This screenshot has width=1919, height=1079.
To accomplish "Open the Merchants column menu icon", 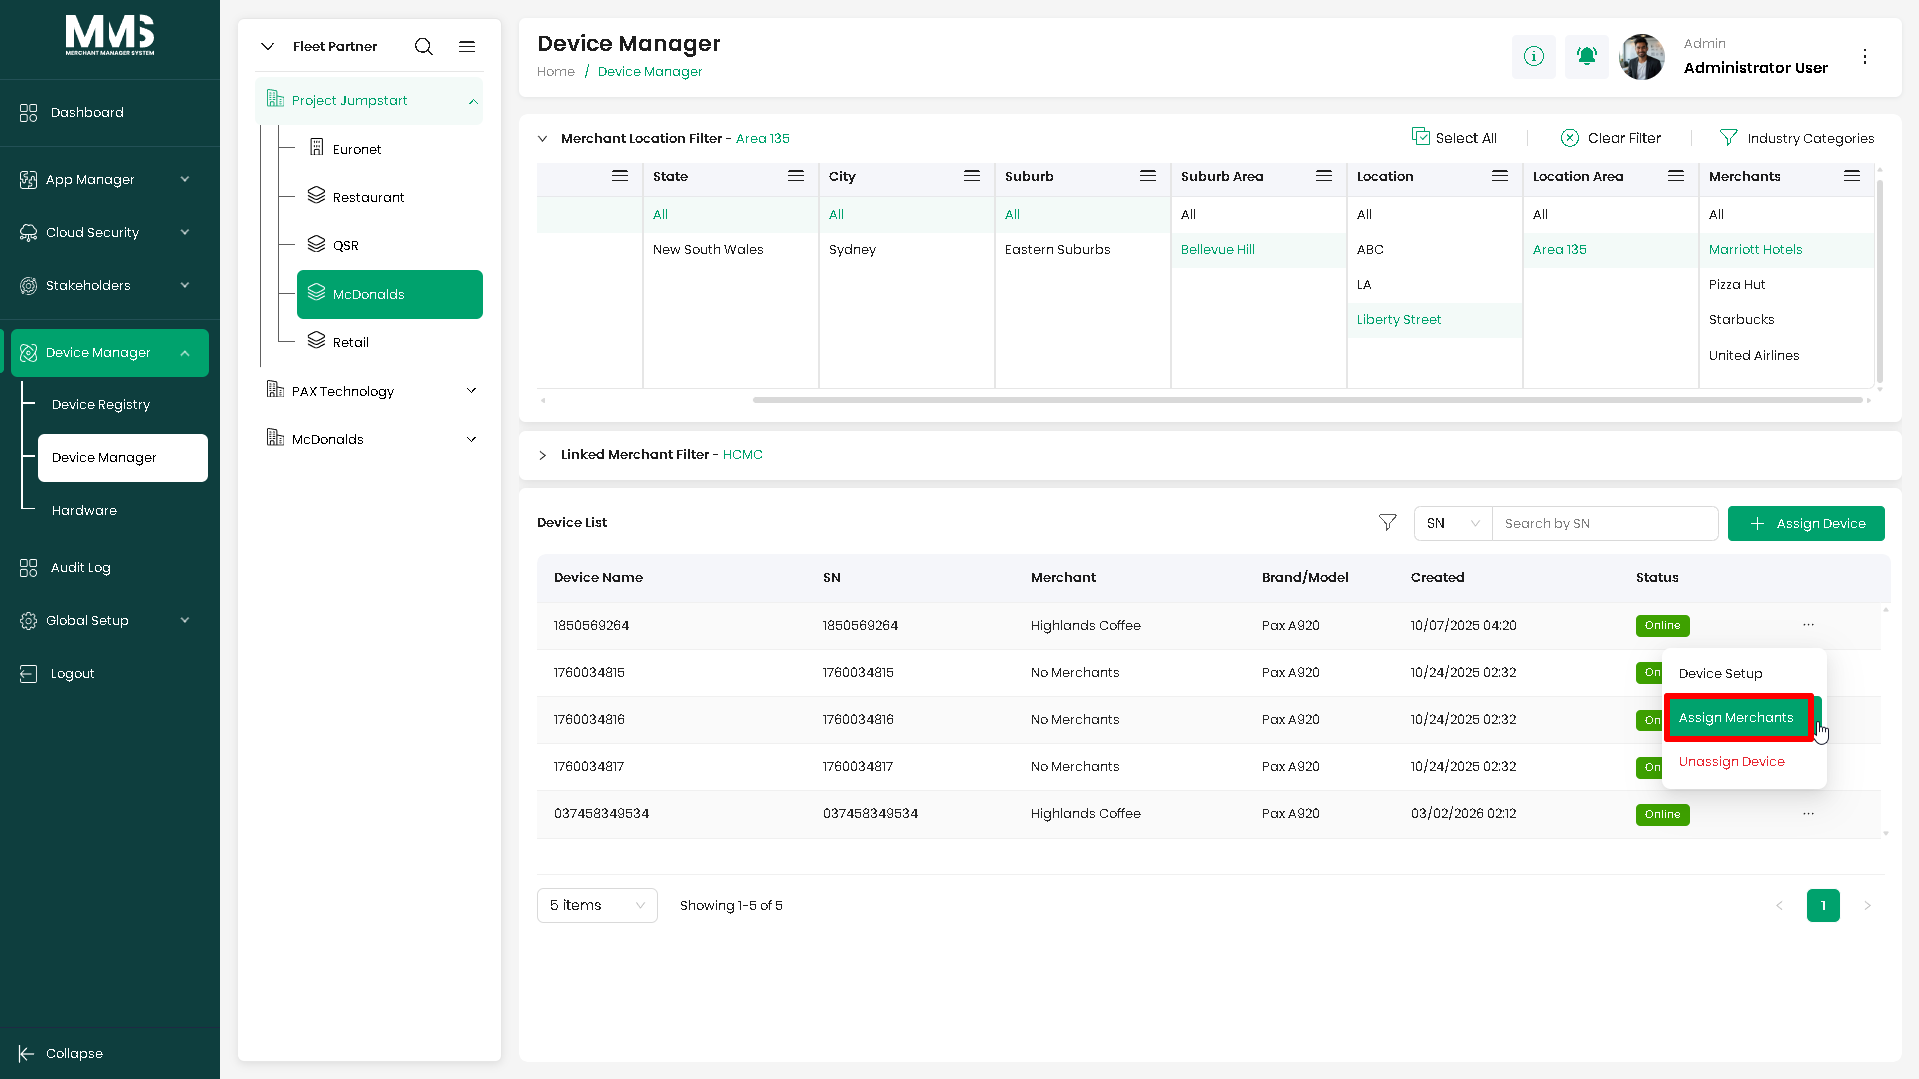I will pyautogui.click(x=1852, y=176).
